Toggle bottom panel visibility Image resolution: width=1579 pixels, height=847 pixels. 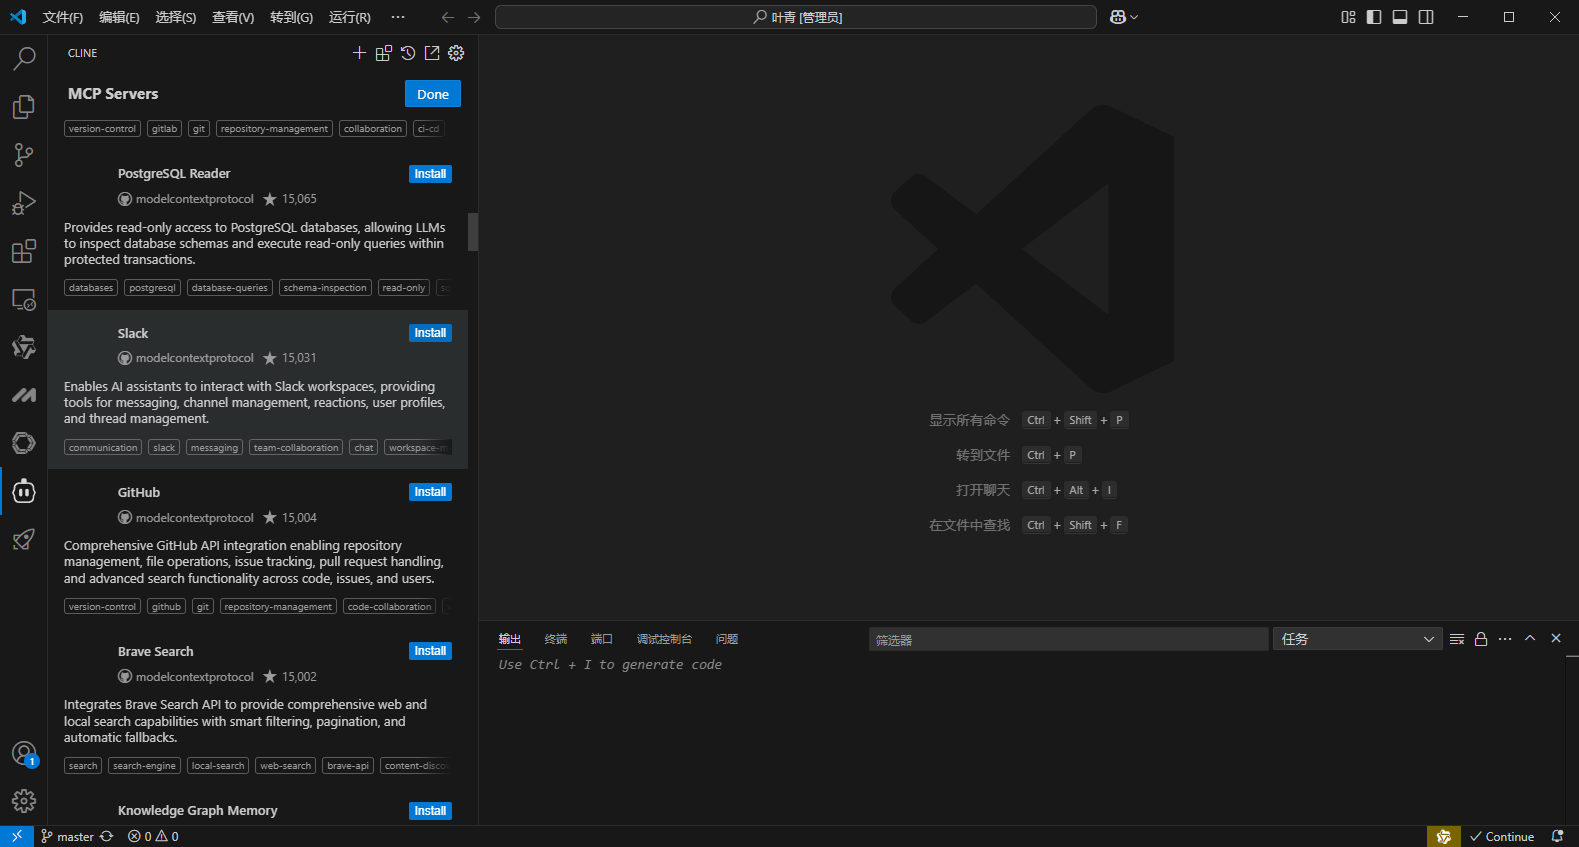(x=1400, y=17)
